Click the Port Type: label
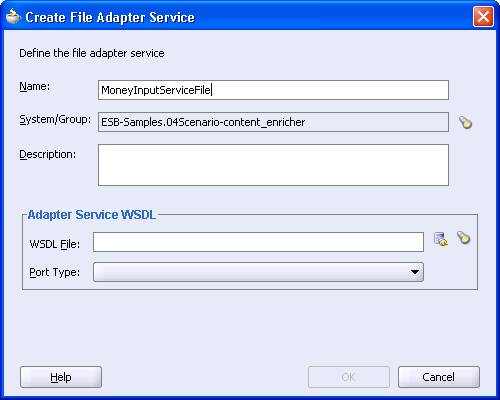The image size is (500, 400). (x=55, y=272)
